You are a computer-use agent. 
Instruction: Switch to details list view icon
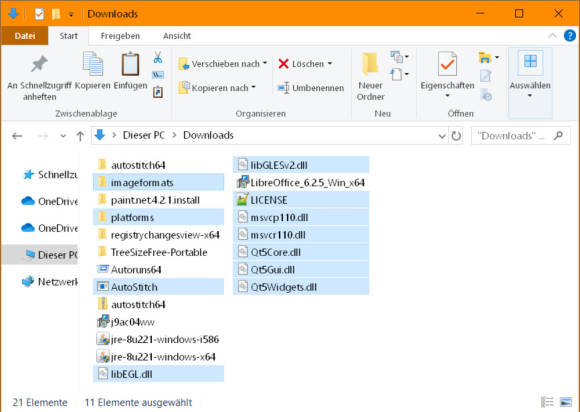coord(547,402)
